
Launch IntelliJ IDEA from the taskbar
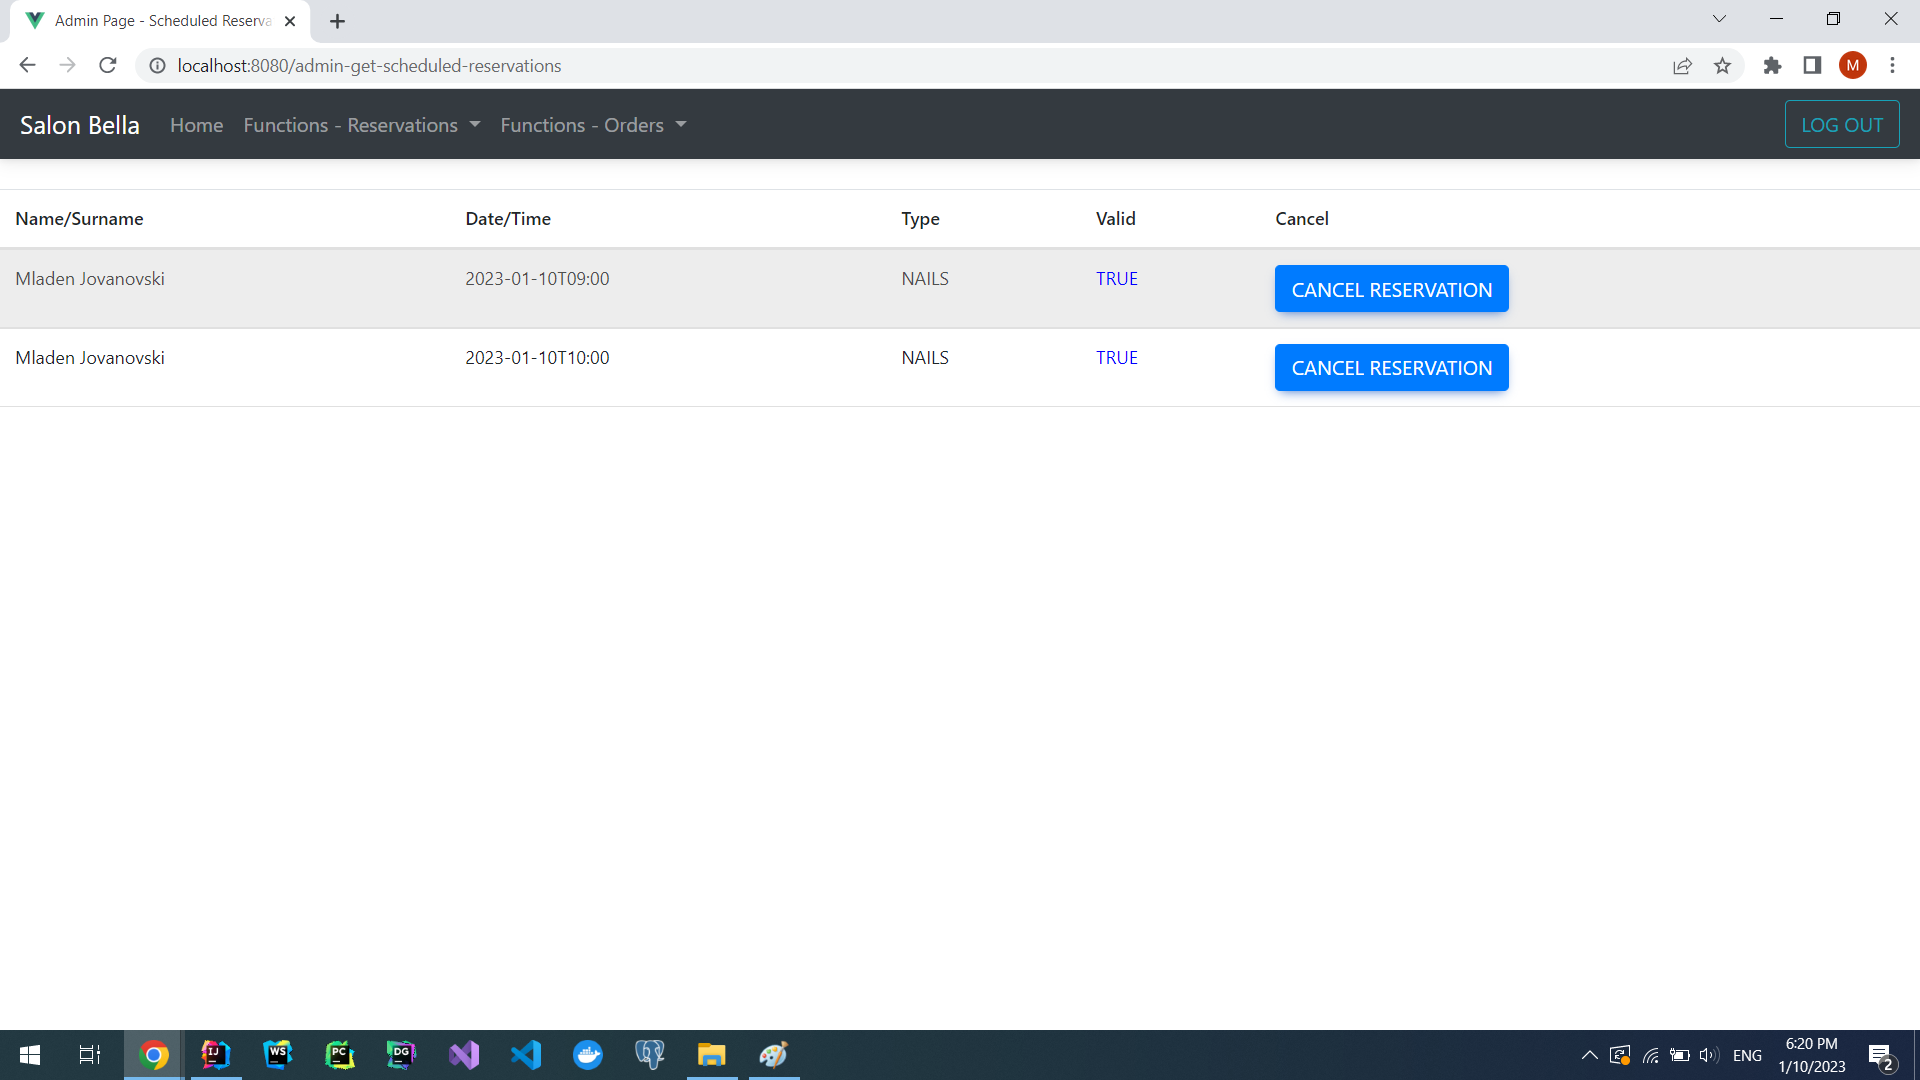click(216, 1055)
